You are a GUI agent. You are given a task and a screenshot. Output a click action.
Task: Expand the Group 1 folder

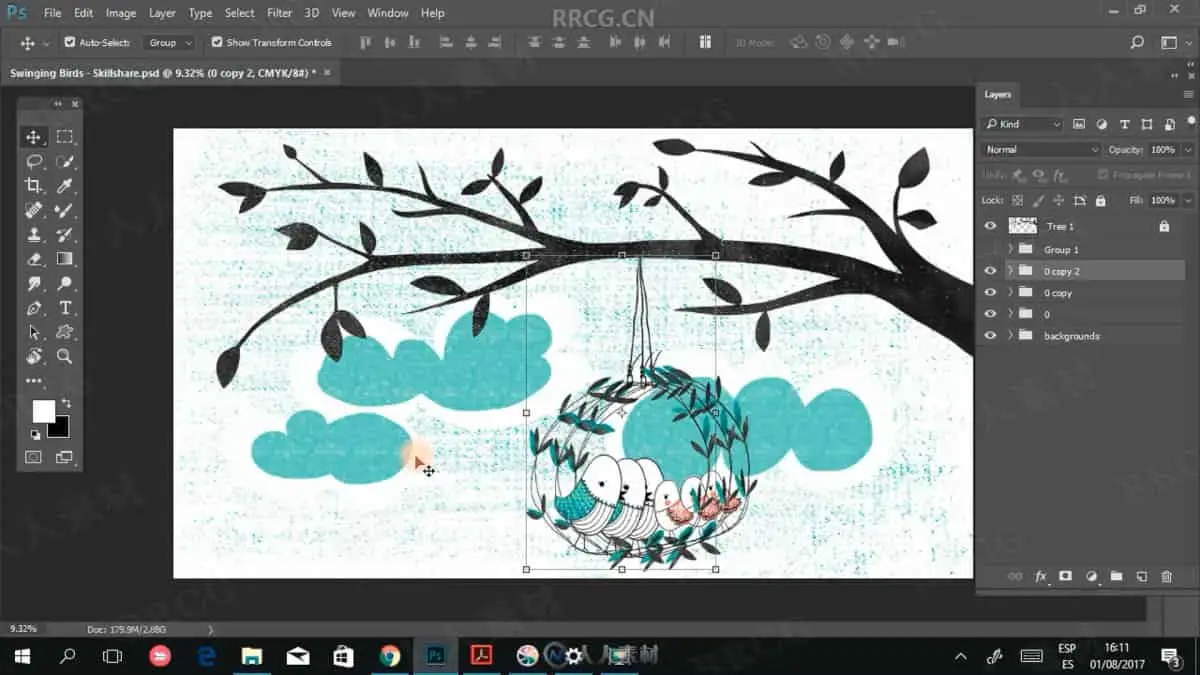tap(1010, 249)
